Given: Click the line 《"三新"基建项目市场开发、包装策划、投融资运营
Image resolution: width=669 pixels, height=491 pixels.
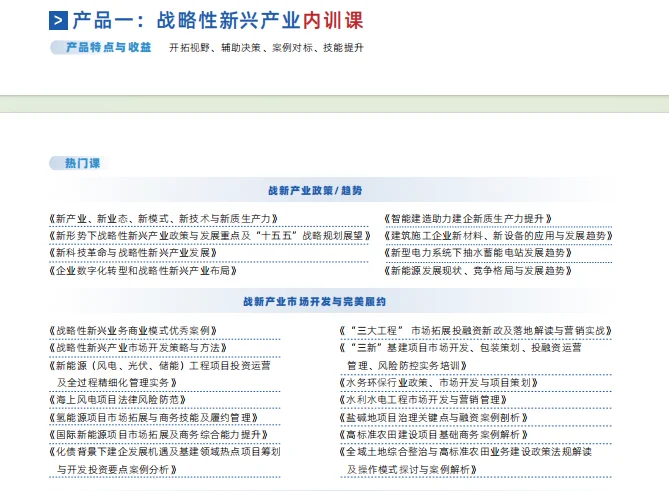Looking at the screenshot, I should [x=460, y=348].
